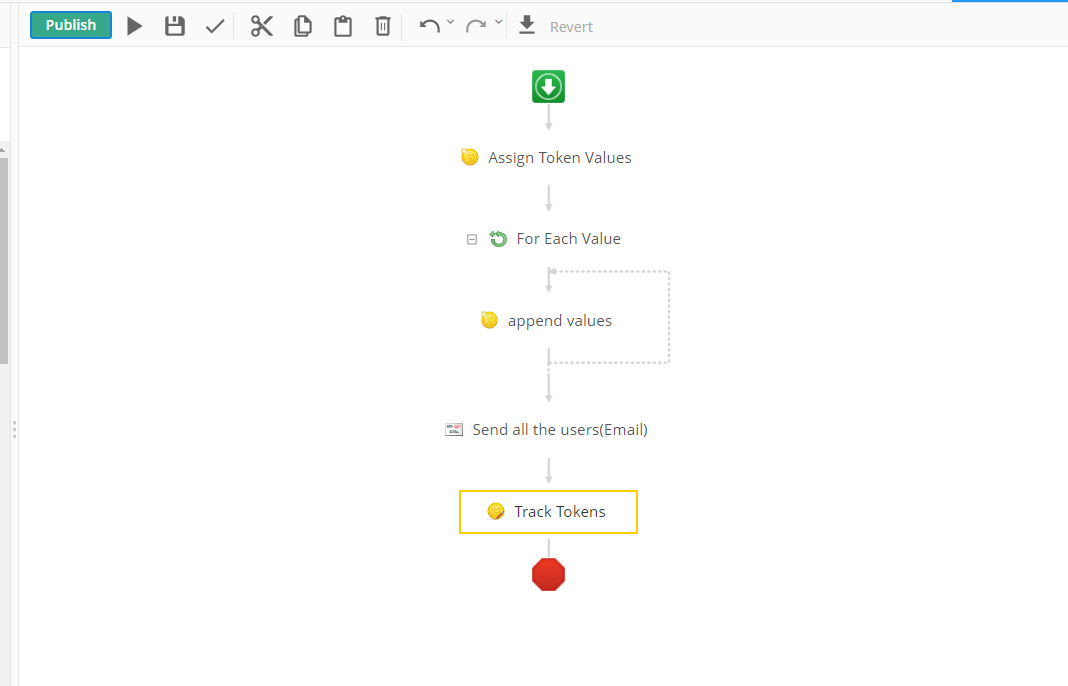Save the workflow using floppy disk icon
This screenshot has width=1068, height=686.
click(x=175, y=26)
